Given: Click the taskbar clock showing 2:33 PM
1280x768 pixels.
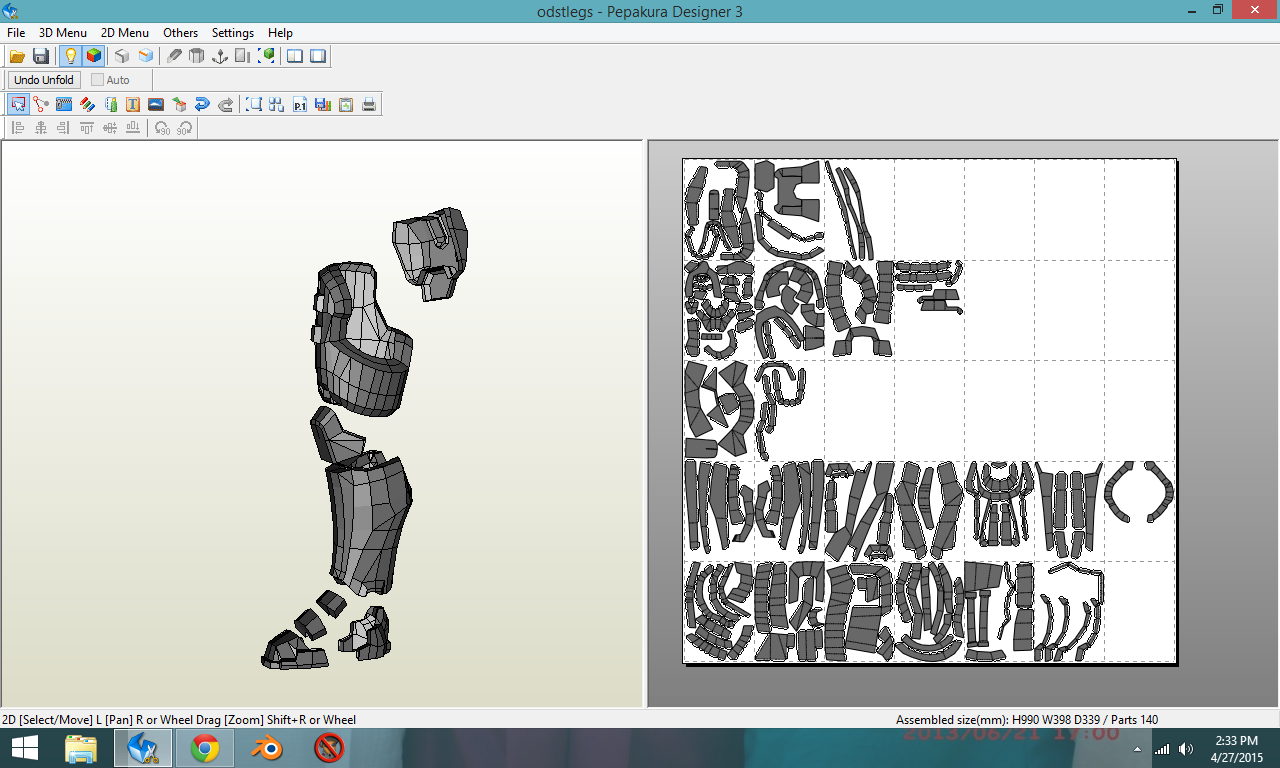Looking at the screenshot, I should [x=1237, y=748].
